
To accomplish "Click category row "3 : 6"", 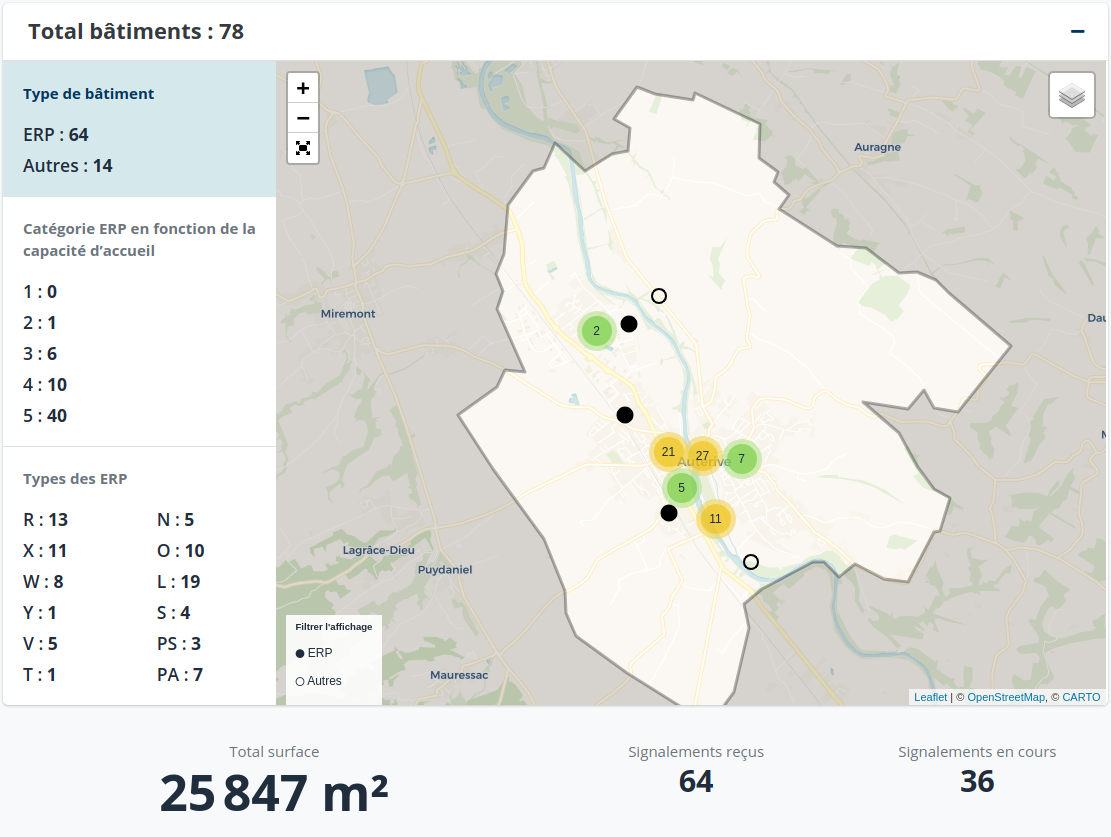I will point(40,354).
